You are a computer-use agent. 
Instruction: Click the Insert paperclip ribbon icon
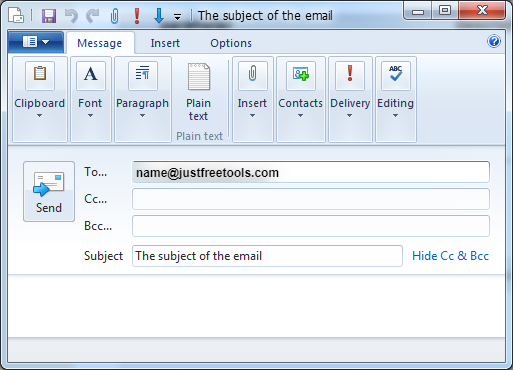(253, 75)
